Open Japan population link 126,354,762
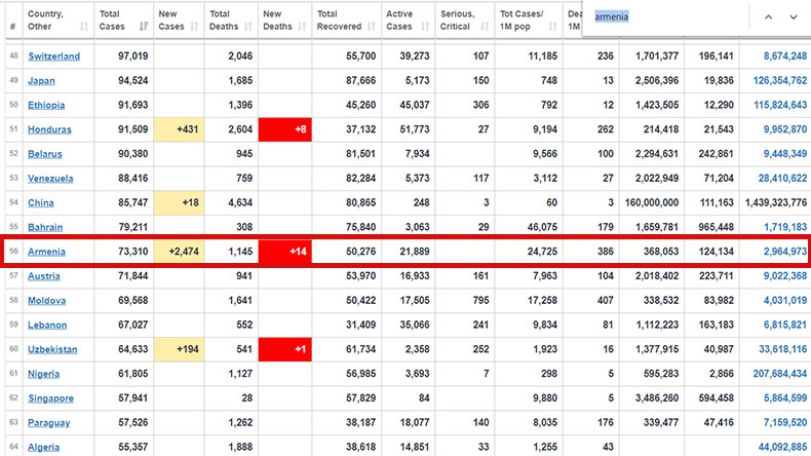Screen dimensions: 811x456 tap(780, 80)
